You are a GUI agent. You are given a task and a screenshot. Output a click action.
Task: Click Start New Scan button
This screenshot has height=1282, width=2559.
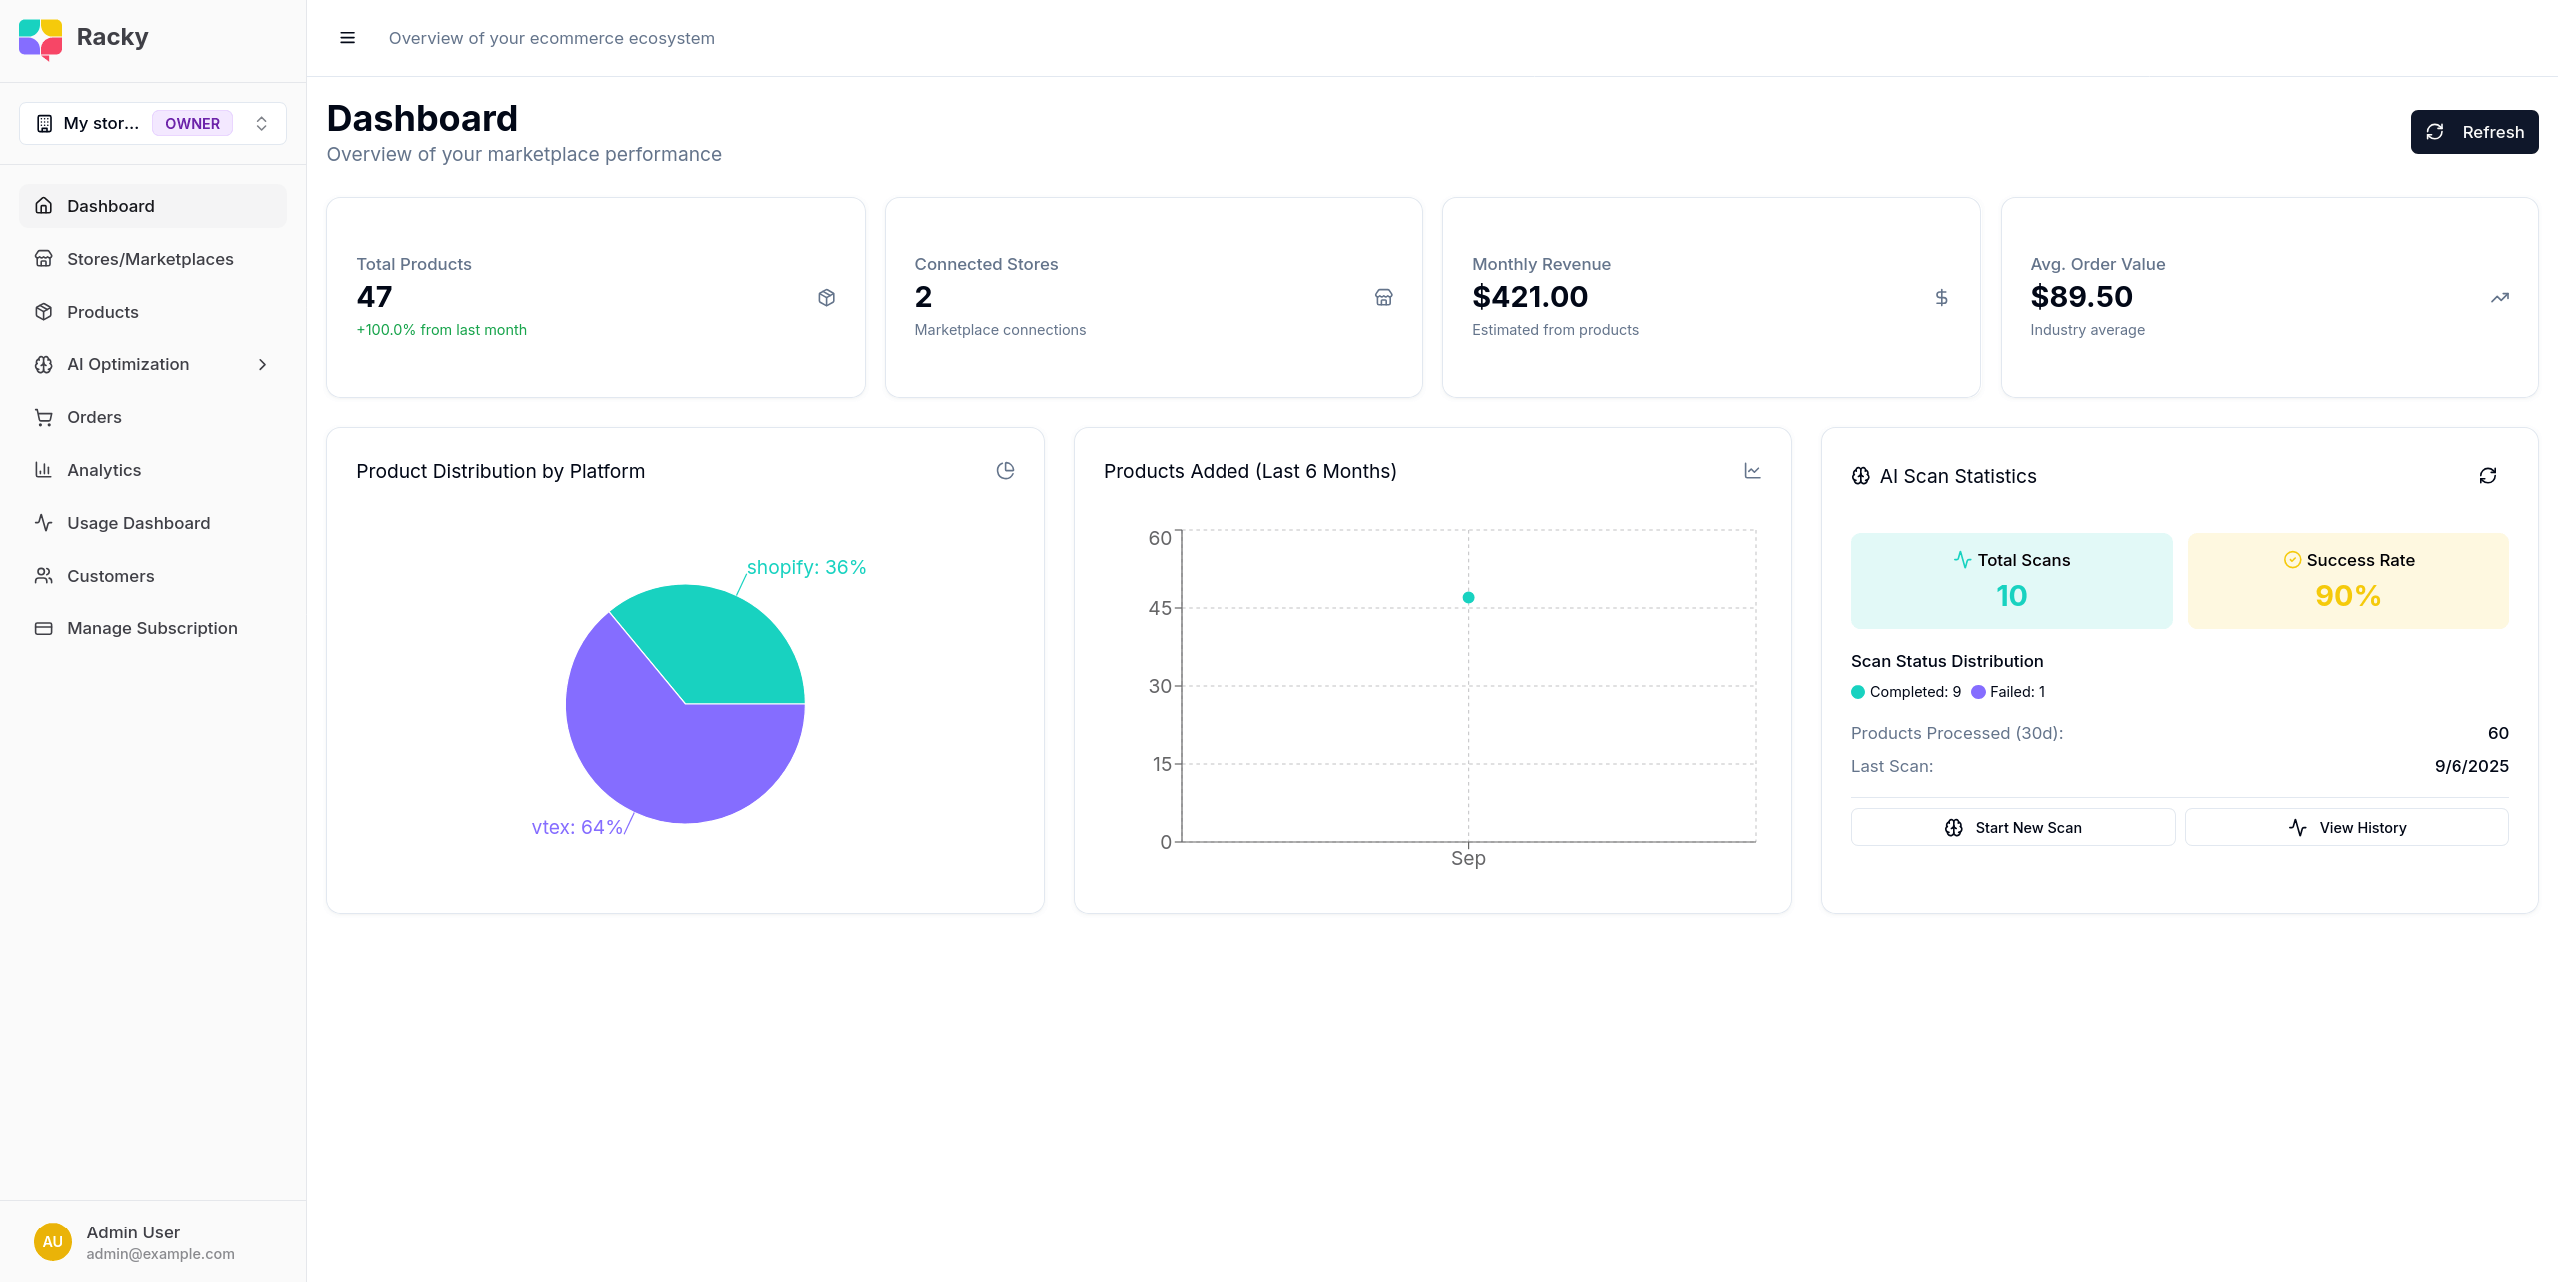pyautogui.click(x=2012, y=828)
